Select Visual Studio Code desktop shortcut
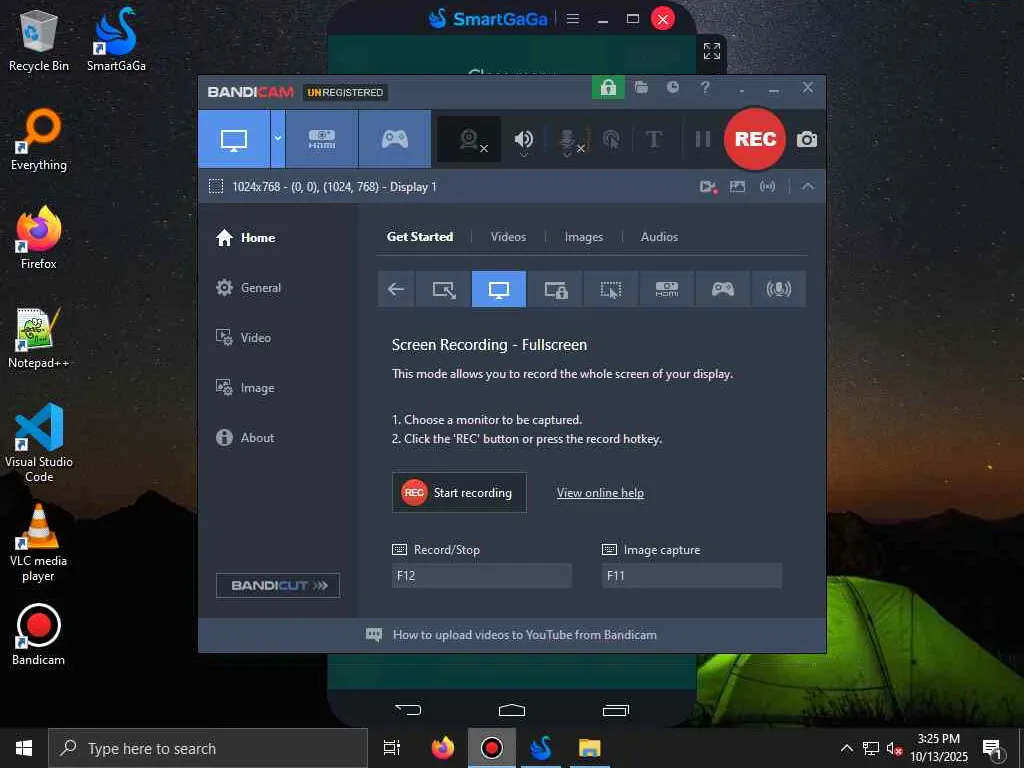This screenshot has width=1024, height=768. coord(39,443)
